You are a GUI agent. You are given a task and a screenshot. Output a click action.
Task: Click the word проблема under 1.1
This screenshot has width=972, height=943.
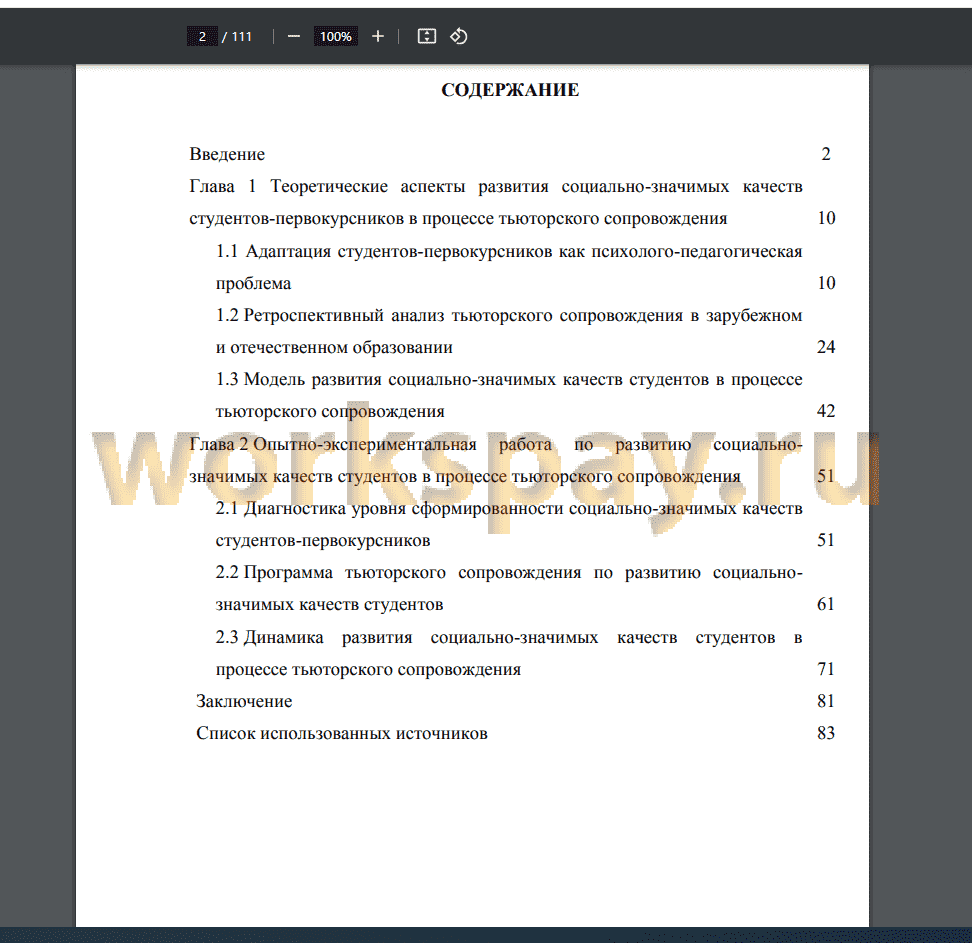tap(253, 283)
